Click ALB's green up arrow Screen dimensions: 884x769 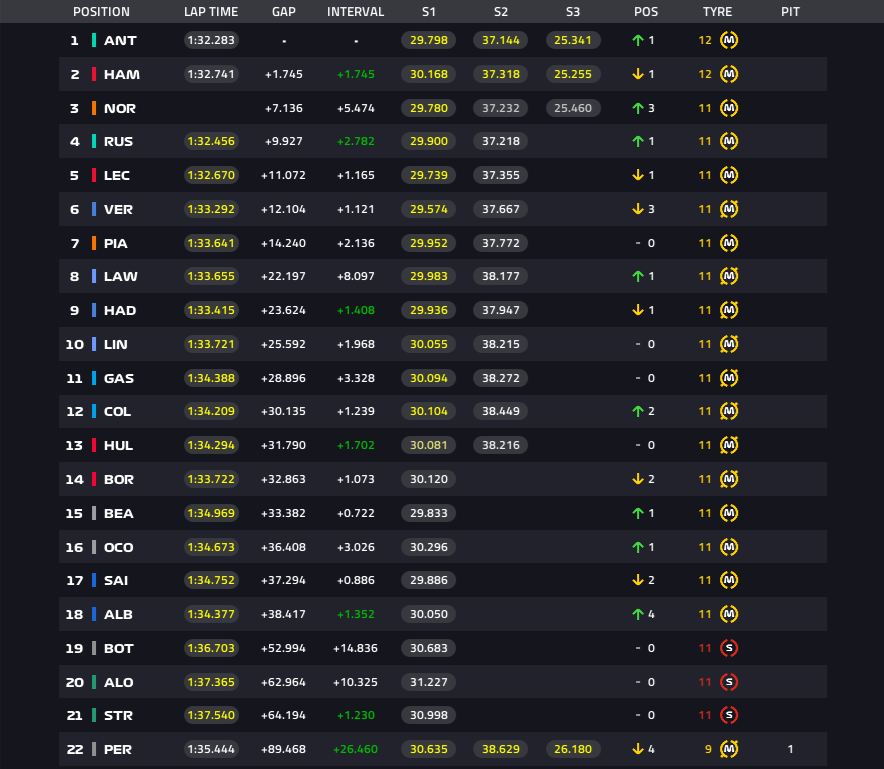coord(638,615)
